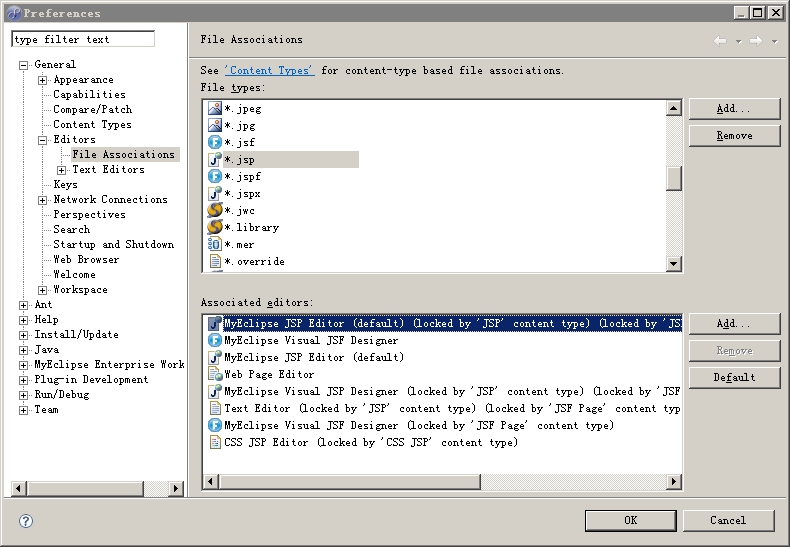Expand Install/Update category
790x547 pixels.
[x=23, y=335]
